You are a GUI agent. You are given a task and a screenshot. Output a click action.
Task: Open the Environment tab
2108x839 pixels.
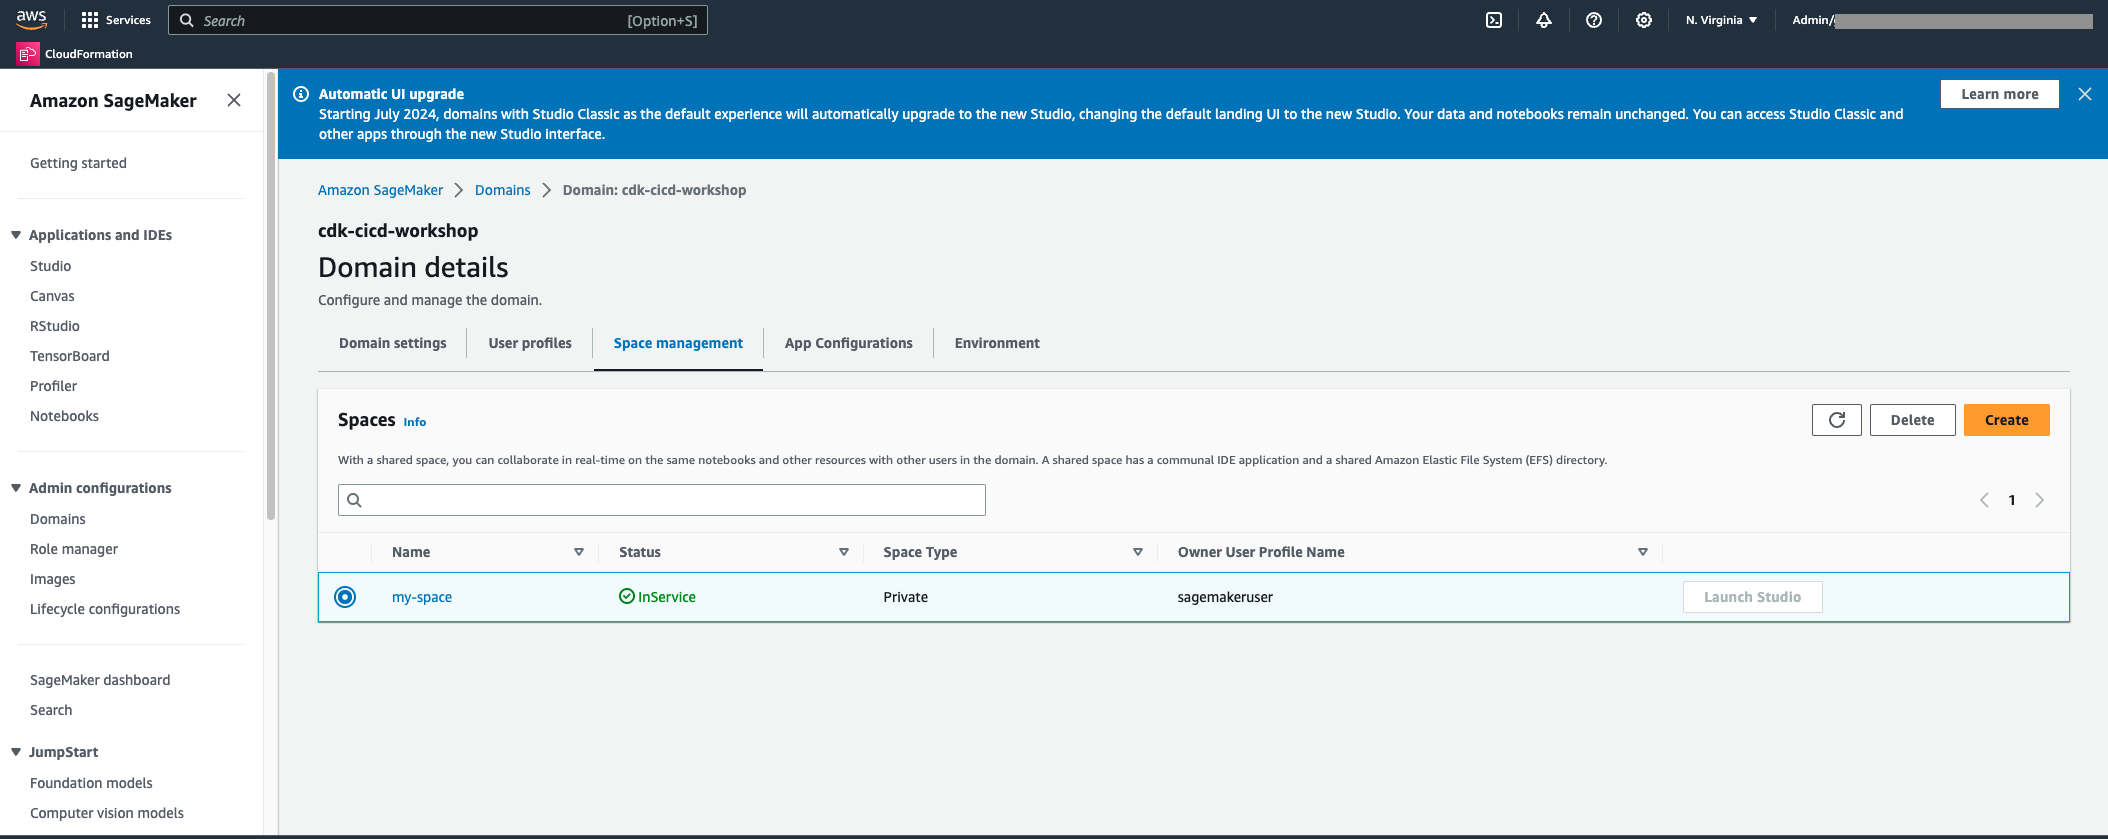coord(997,343)
